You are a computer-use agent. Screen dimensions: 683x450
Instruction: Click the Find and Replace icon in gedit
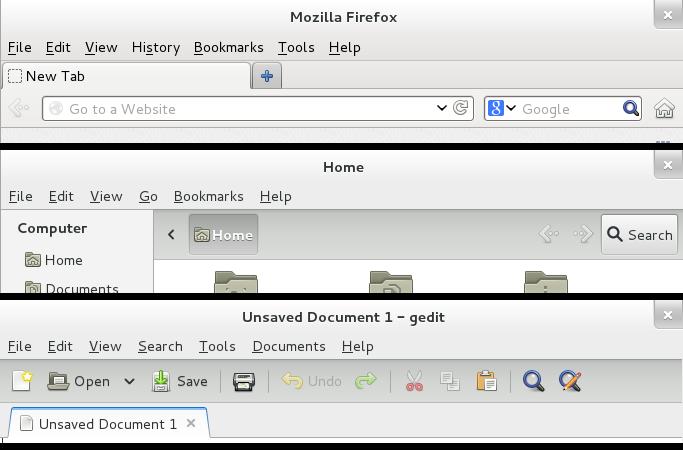pyautogui.click(x=570, y=381)
